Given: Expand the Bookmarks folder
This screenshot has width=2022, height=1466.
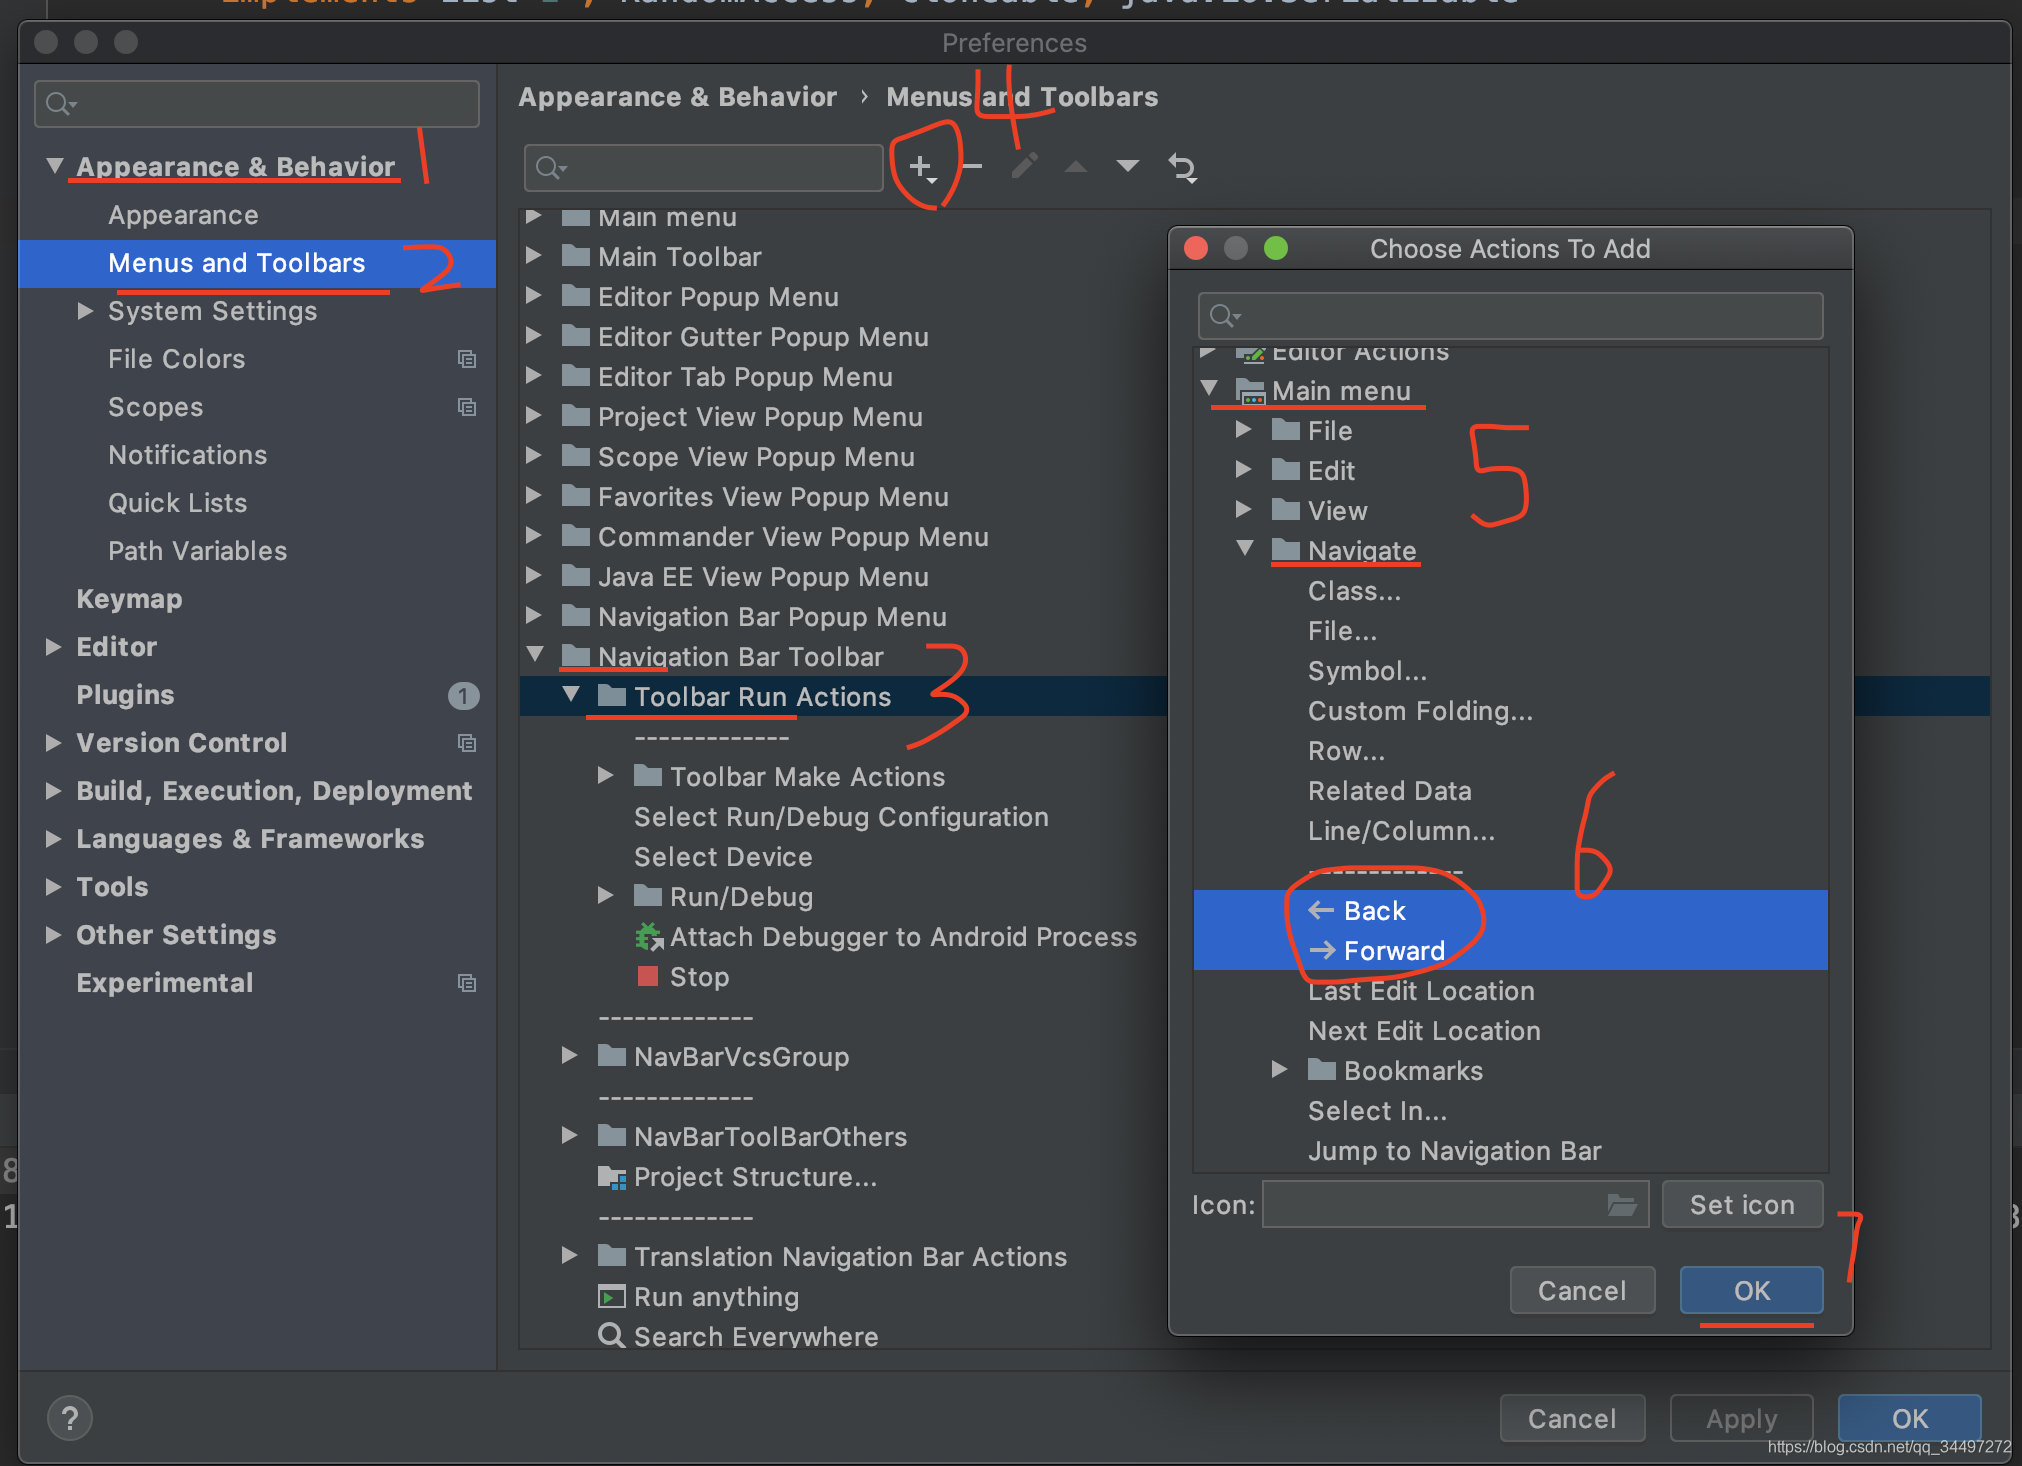Looking at the screenshot, I should (1279, 1069).
